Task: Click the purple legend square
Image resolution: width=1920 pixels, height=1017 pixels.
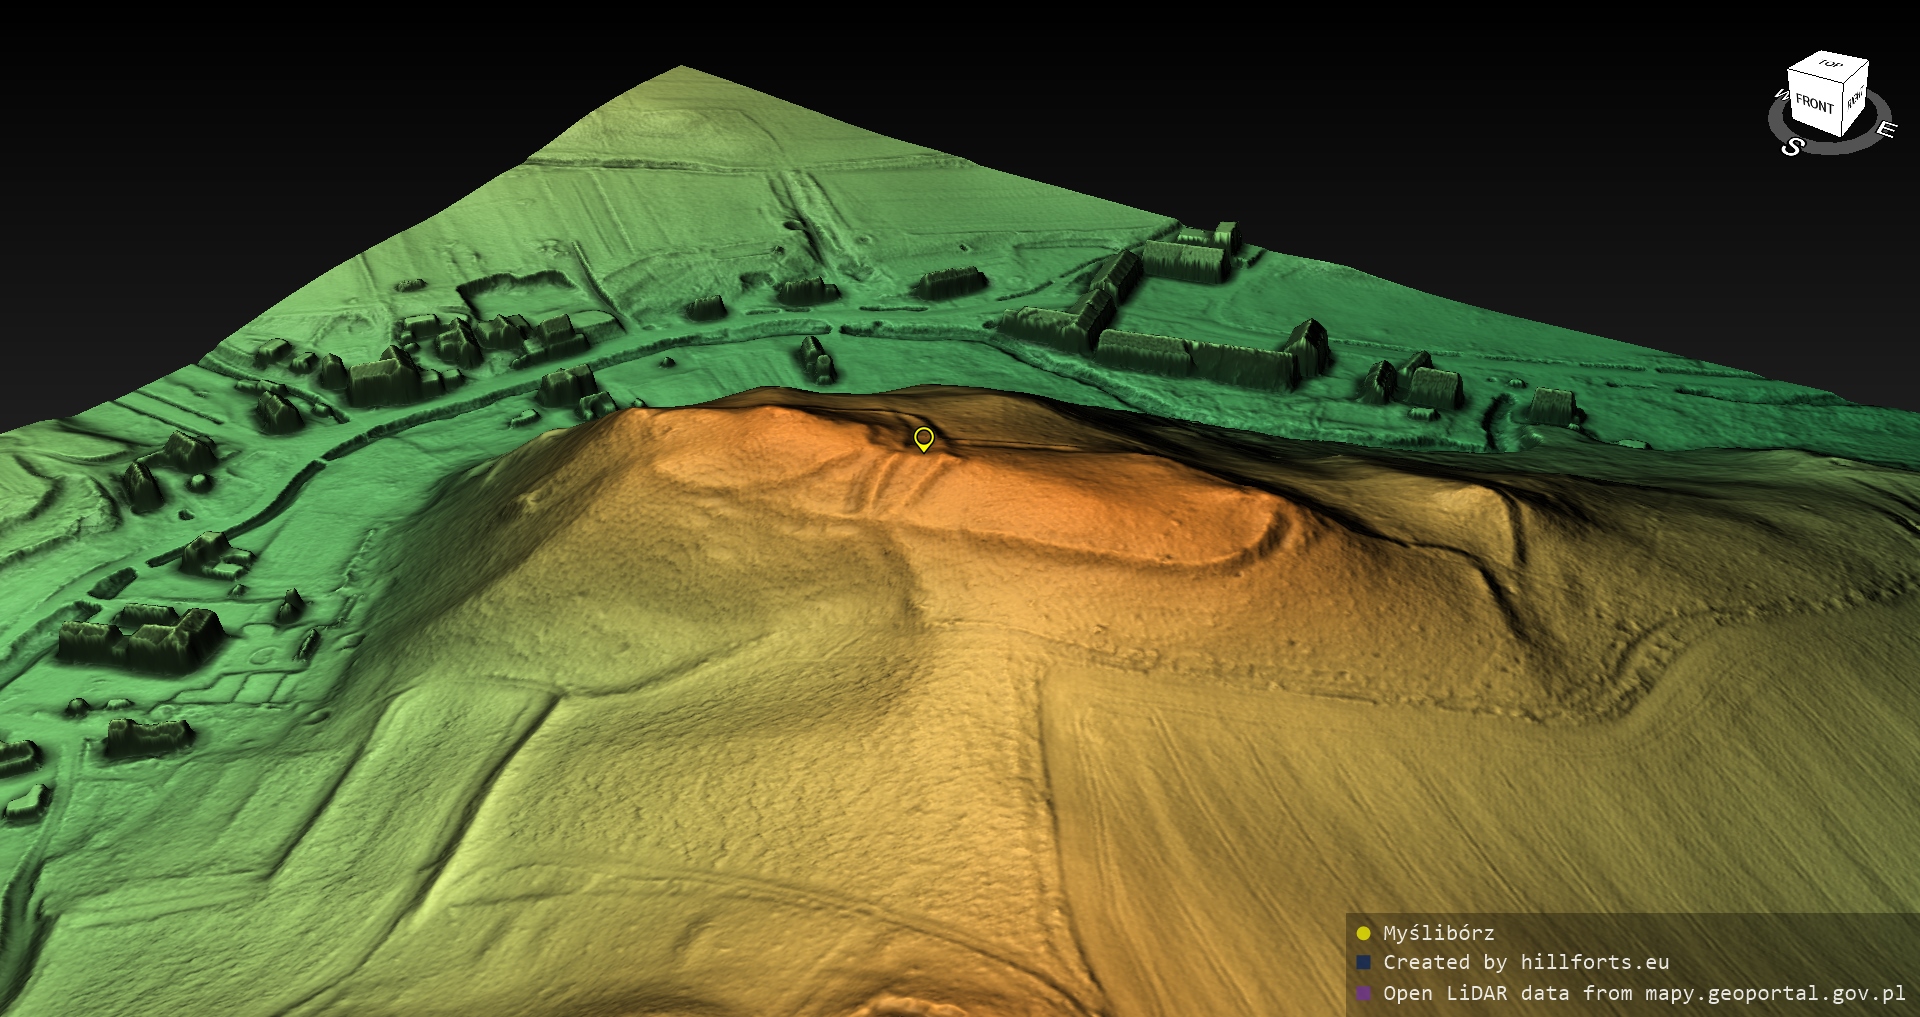Action: pyautogui.click(x=1363, y=993)
